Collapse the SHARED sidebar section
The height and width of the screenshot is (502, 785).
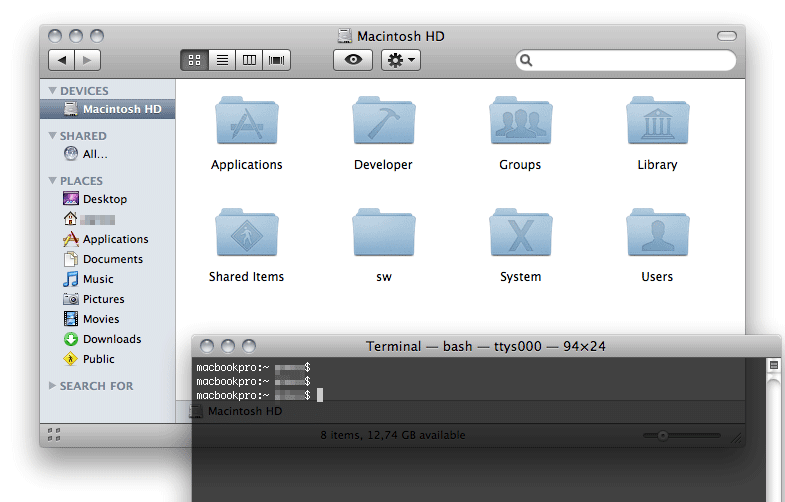[x=52, y=136]
